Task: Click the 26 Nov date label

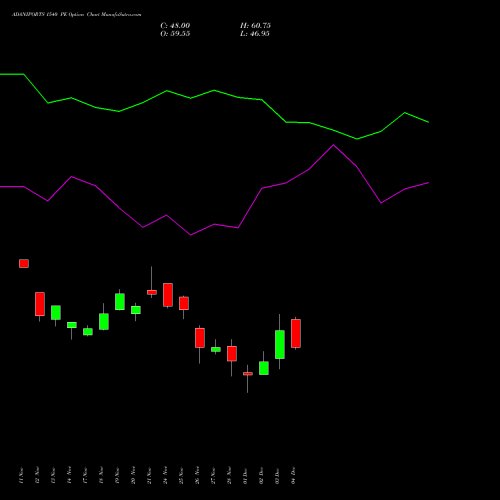Action: (197, 475)
